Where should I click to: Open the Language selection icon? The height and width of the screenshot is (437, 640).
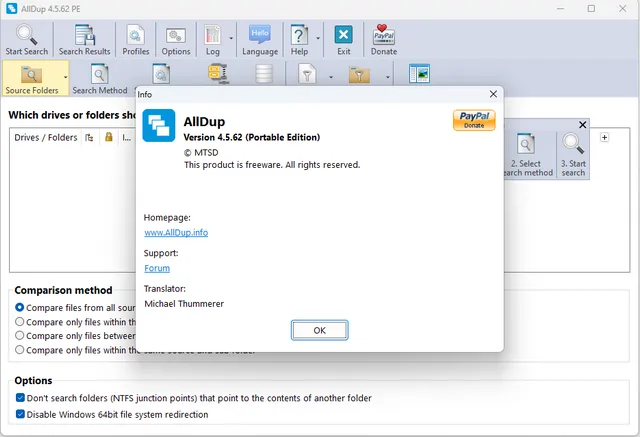pos(260,34)
